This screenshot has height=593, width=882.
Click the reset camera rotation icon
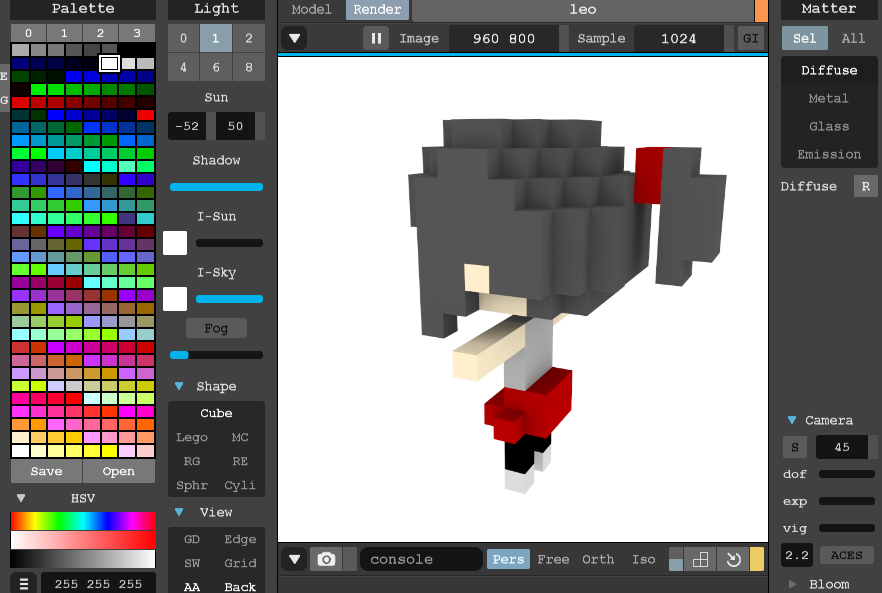tap(734, 559)
